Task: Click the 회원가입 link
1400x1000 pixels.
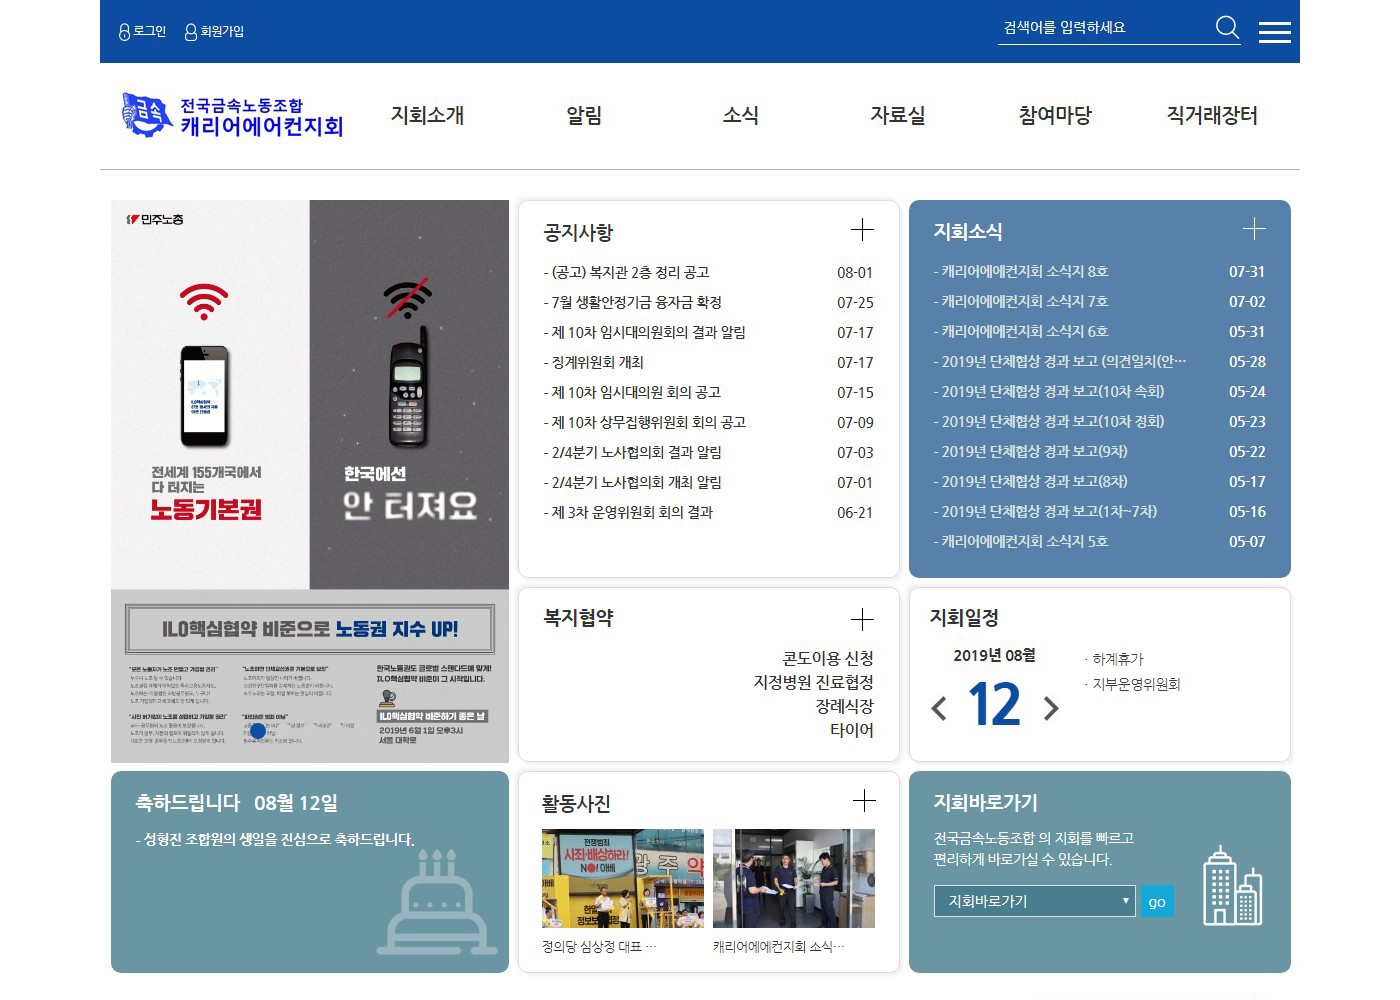Action: pos(215,32)
